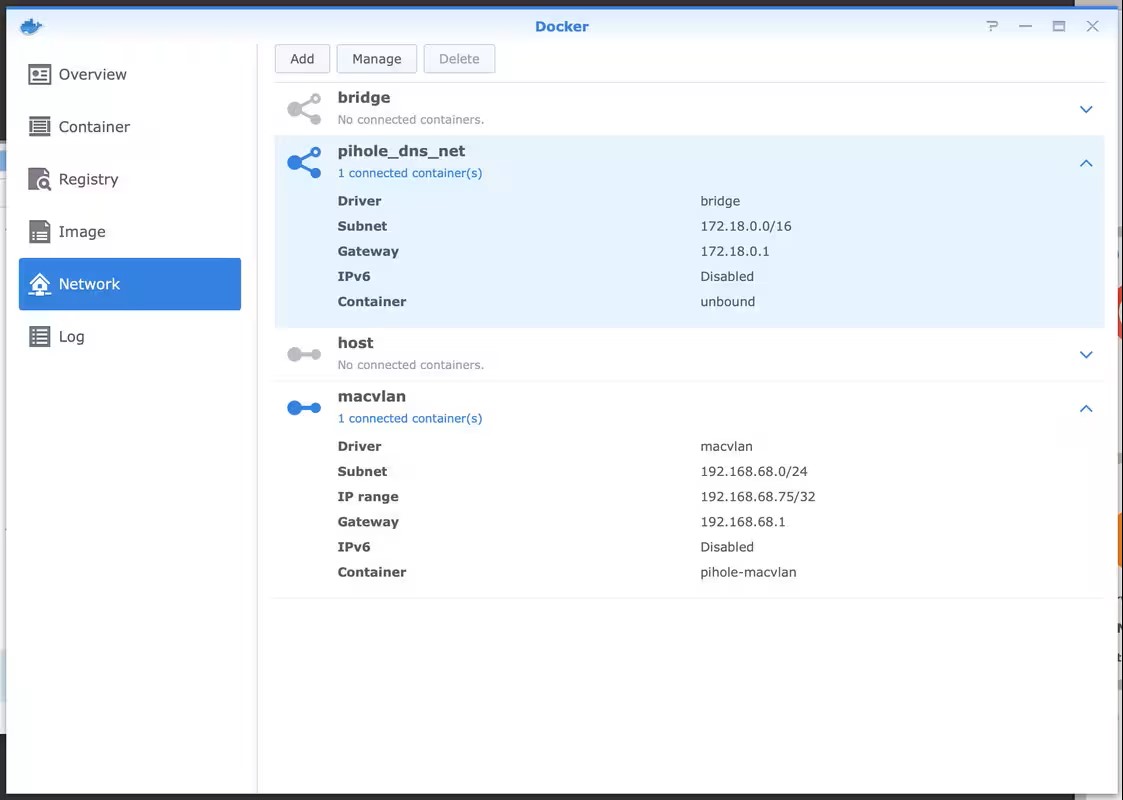Click the Manage button
The height and width of the screenshot is (800, 1123).
(376, 59)
